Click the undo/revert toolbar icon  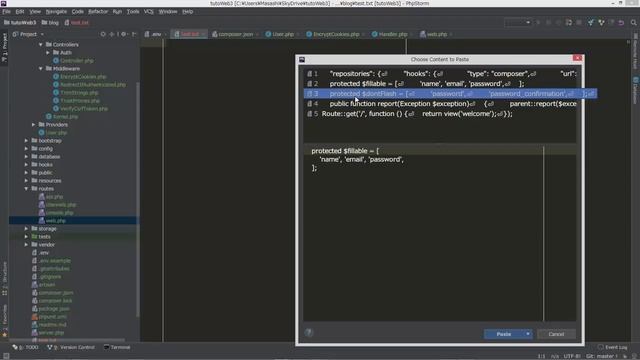click(x=621, y=22)
